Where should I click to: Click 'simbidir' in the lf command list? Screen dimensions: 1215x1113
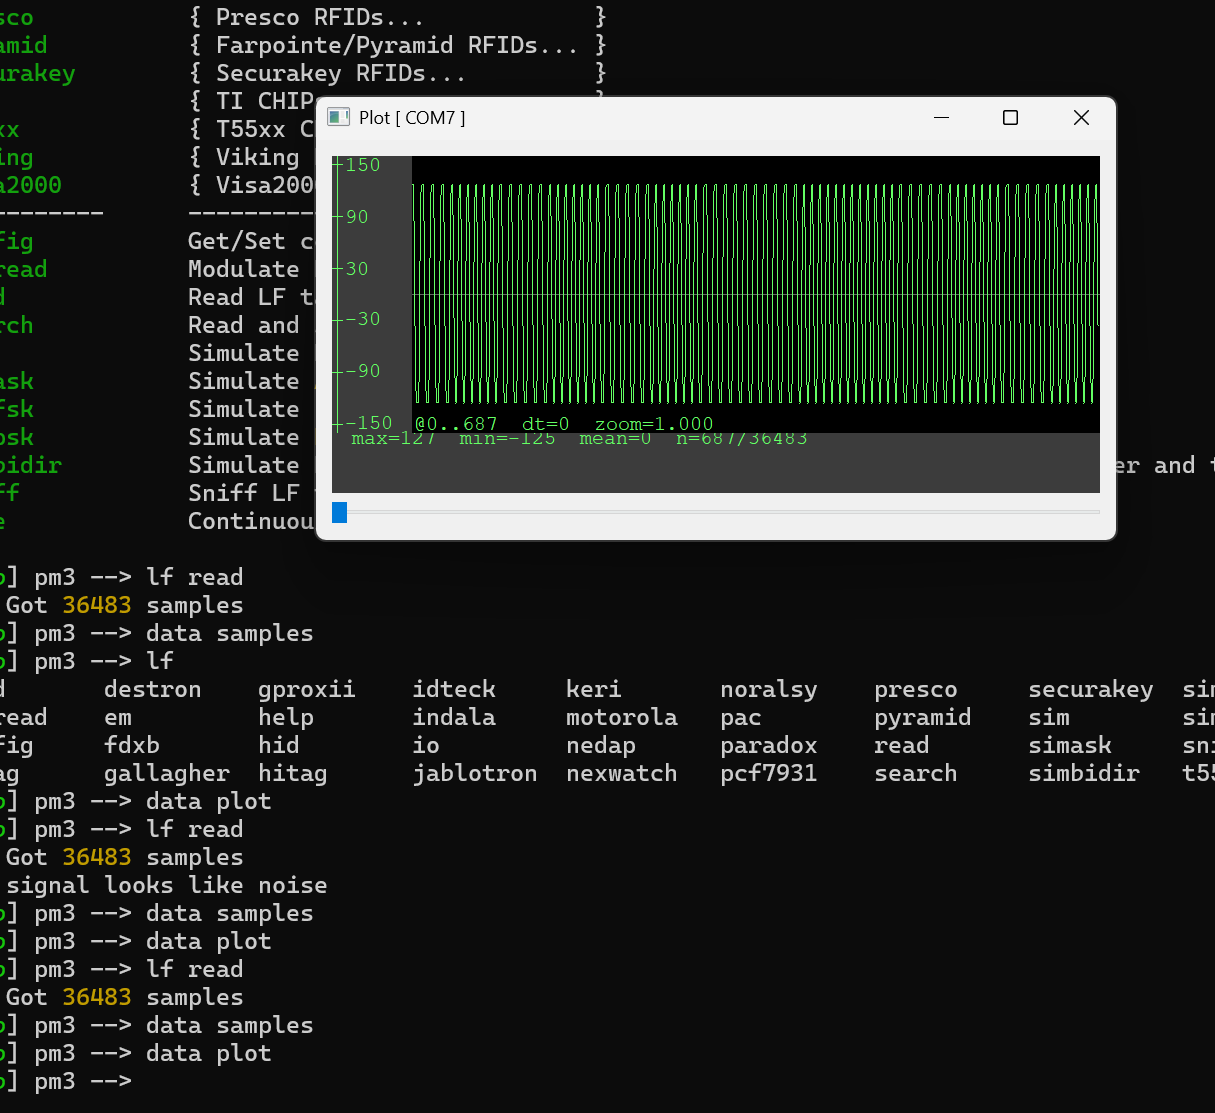1084,774
